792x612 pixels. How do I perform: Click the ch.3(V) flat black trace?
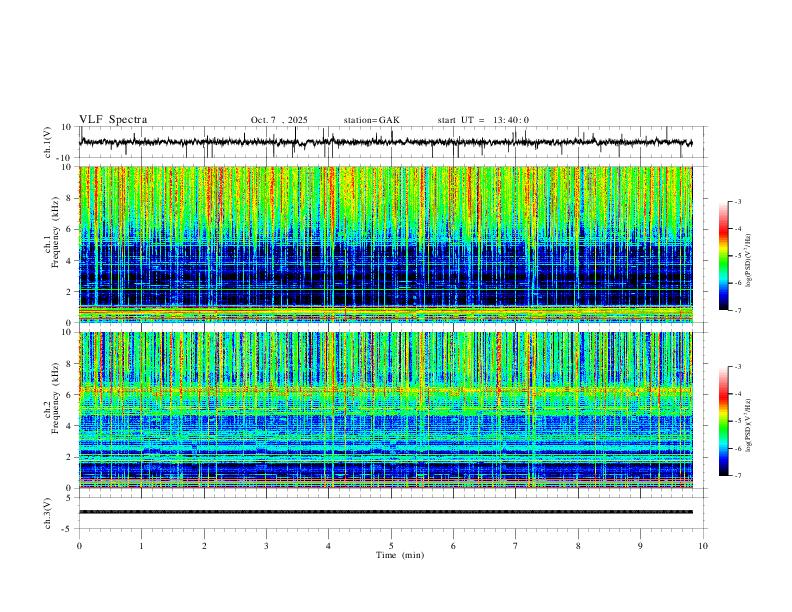click(x=386, y=512)
